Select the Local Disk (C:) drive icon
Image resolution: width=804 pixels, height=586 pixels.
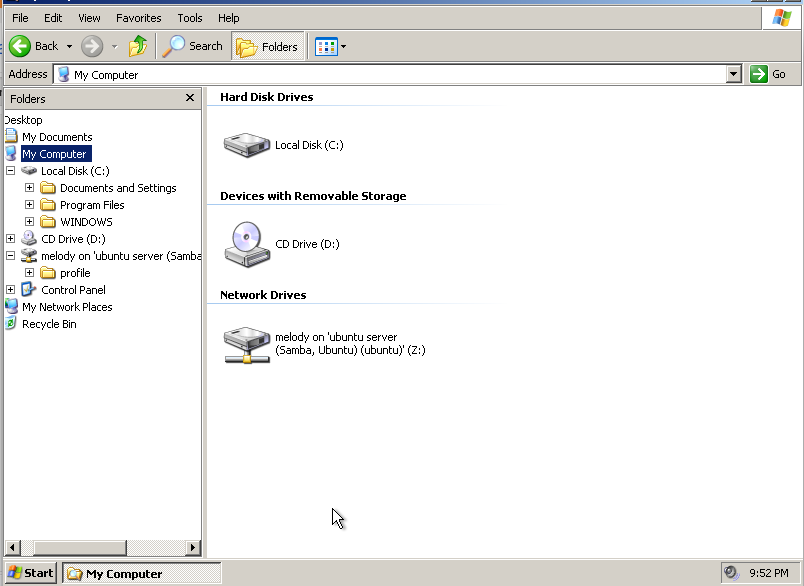[x=247, y=145]
